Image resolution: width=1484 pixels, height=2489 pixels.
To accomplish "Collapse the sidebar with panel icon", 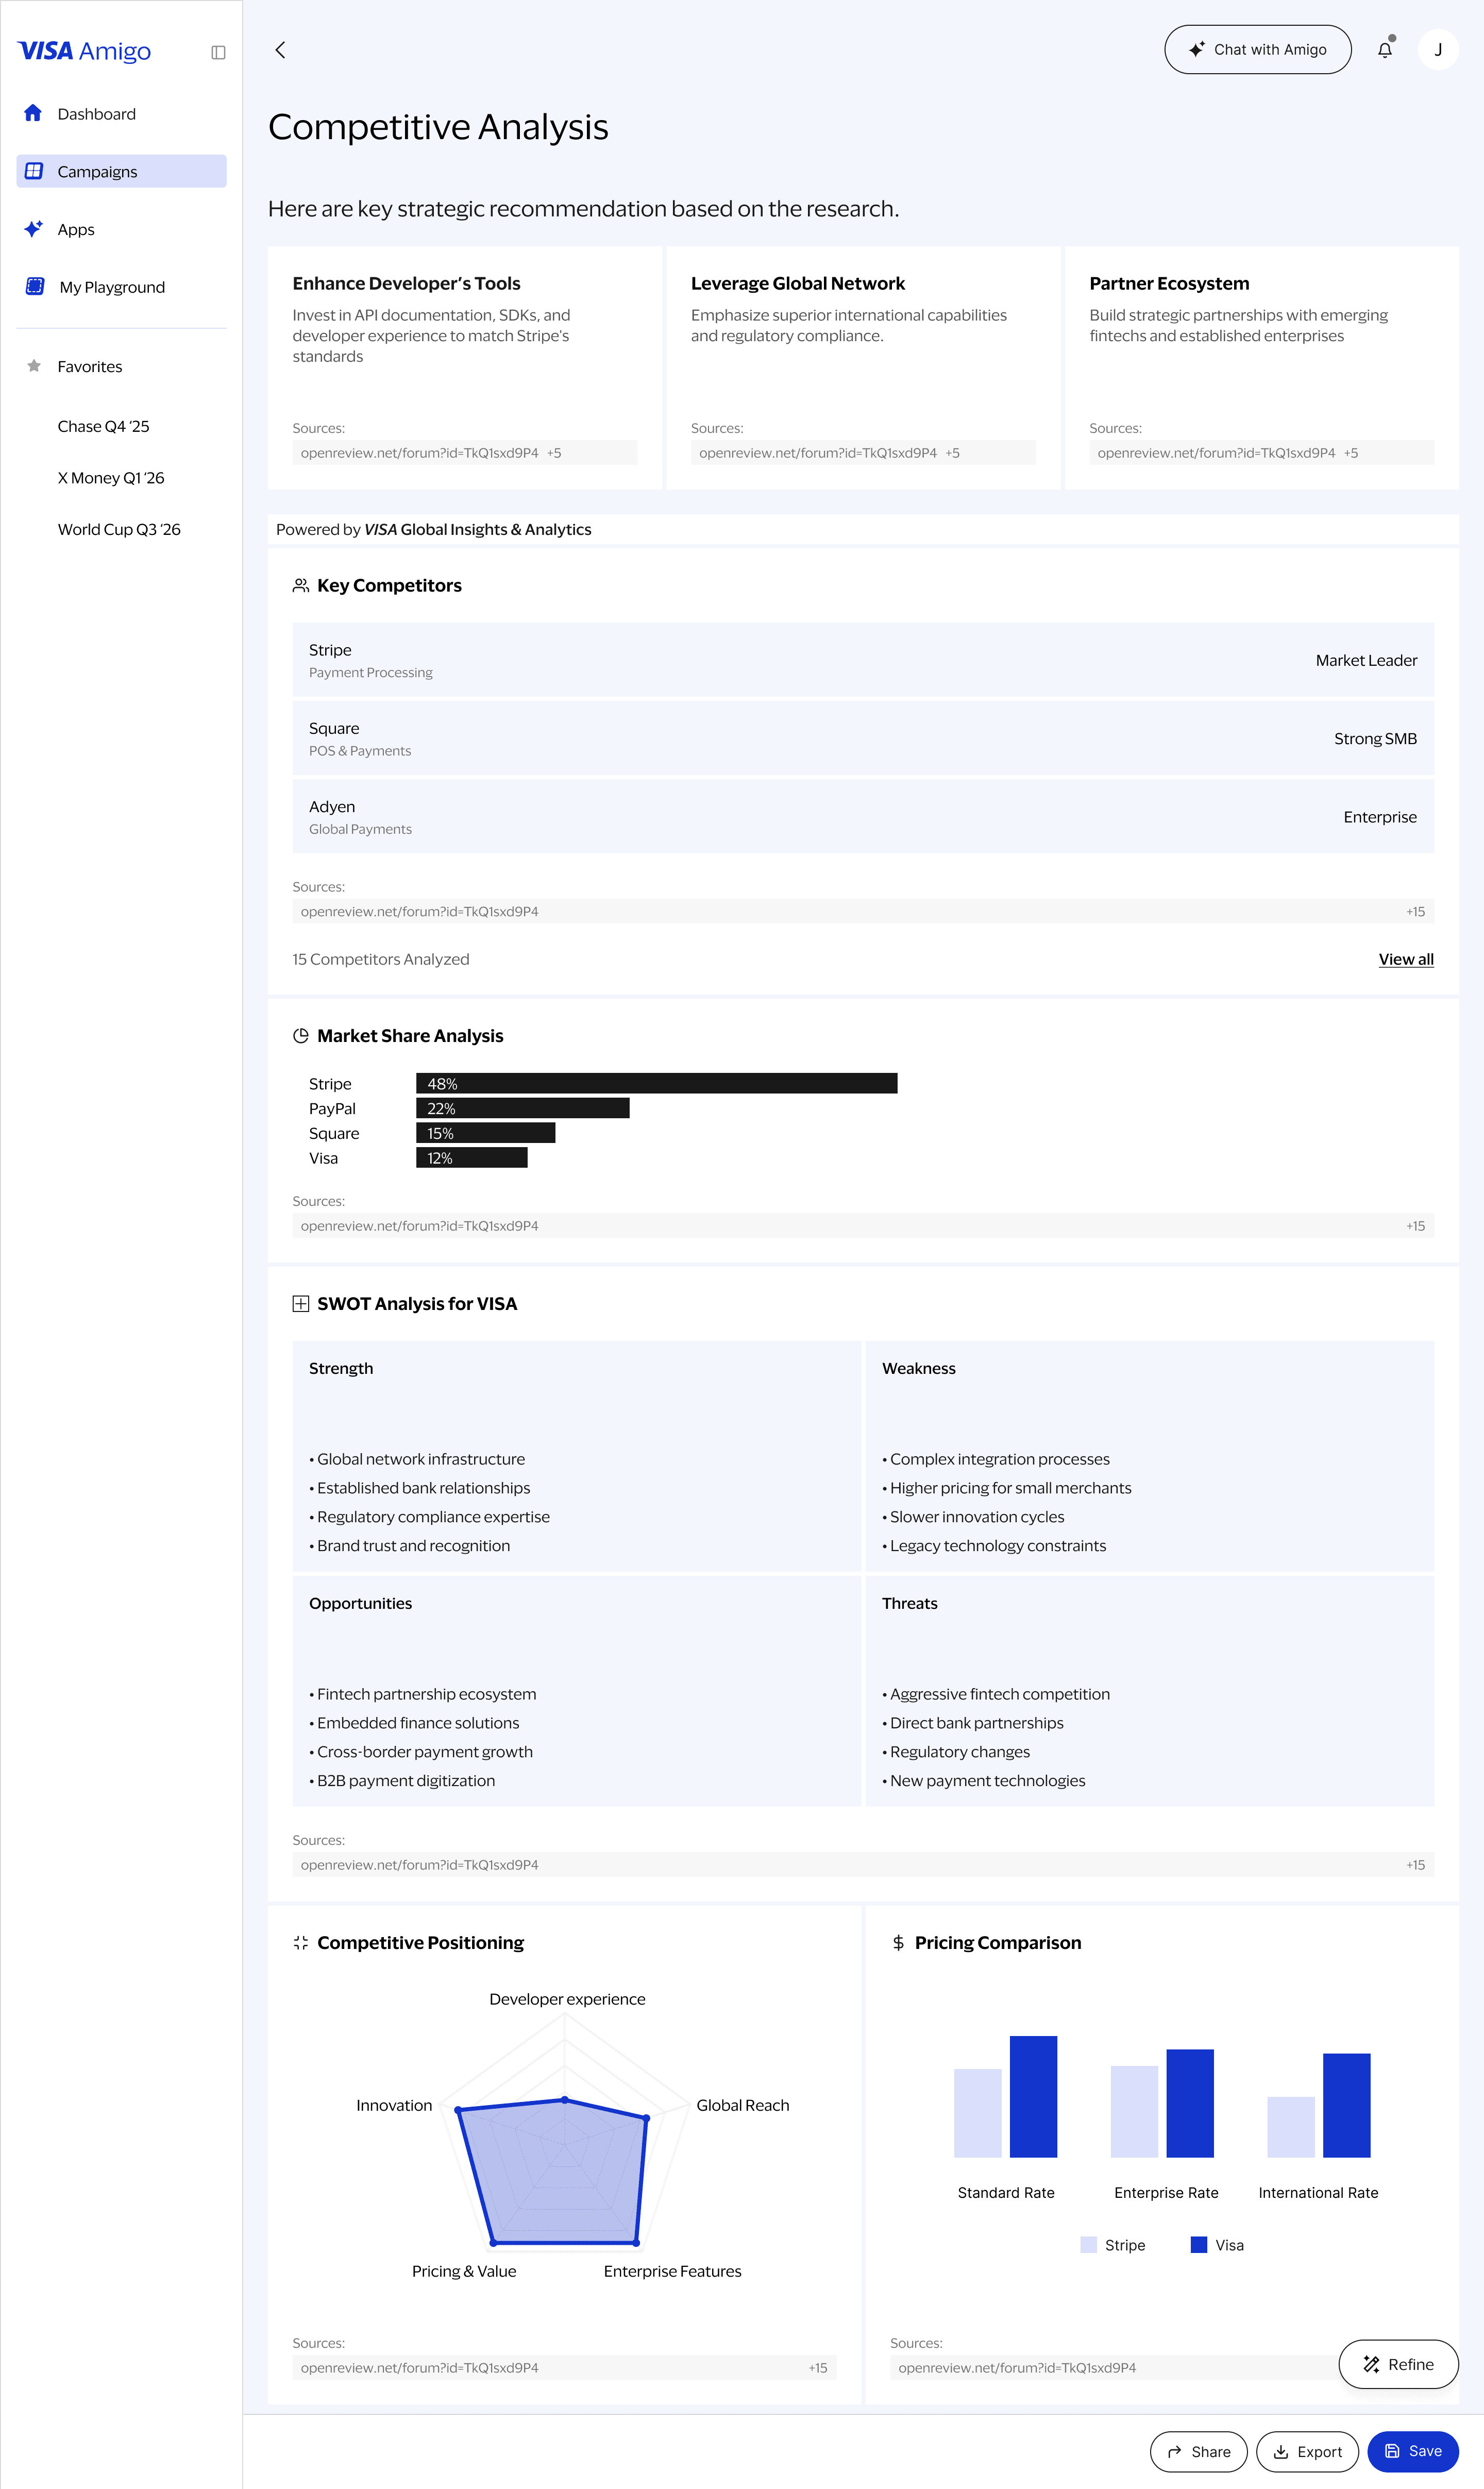I will click(218, 52).
